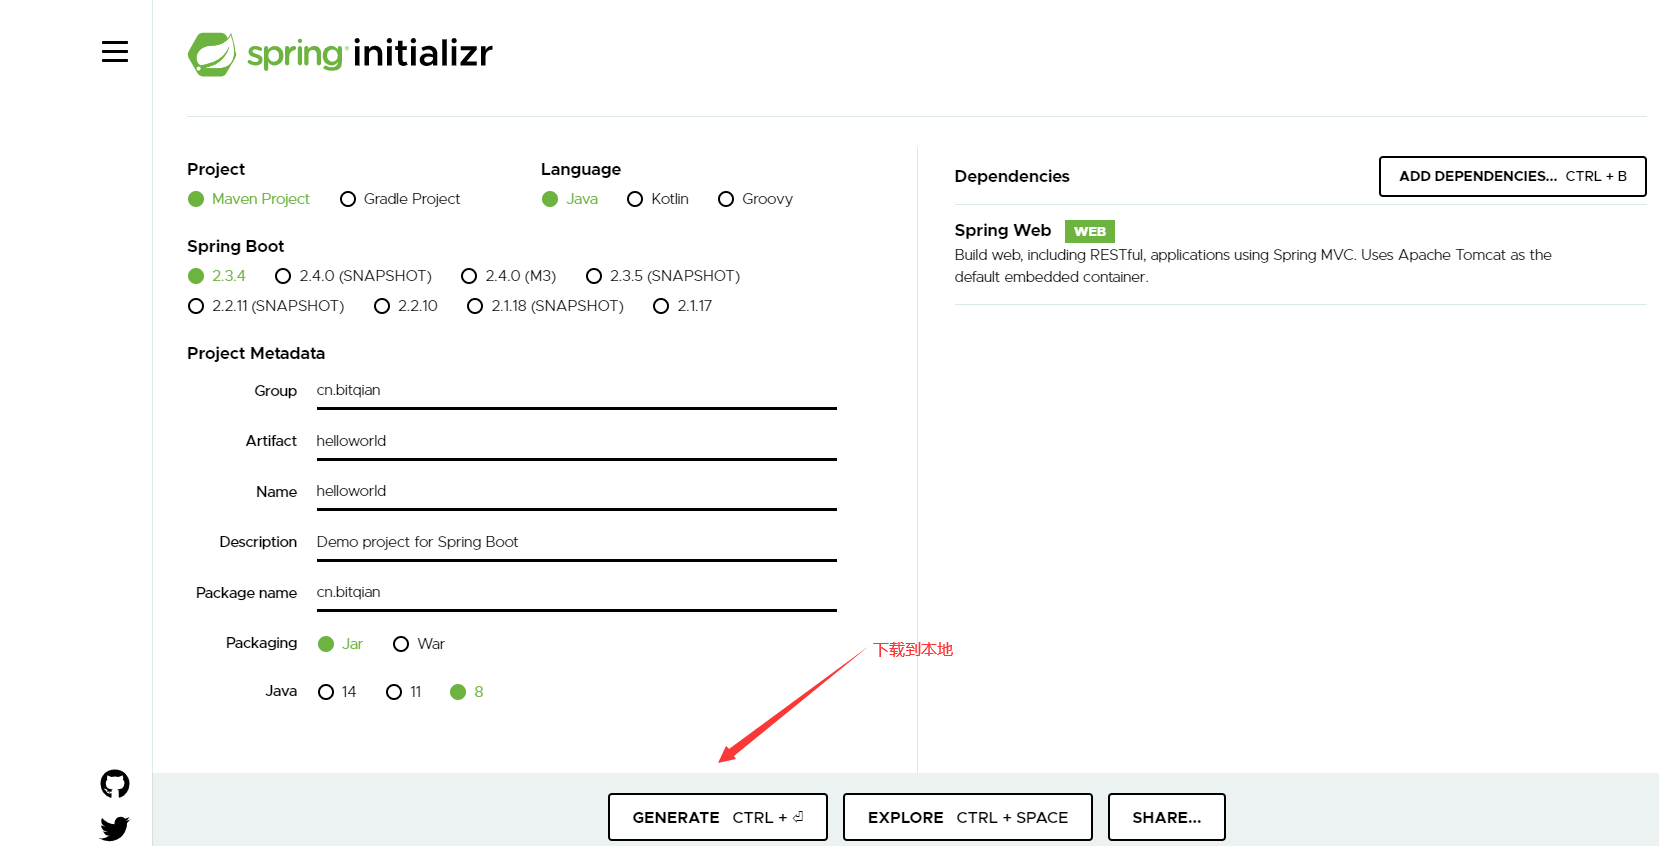Screen dimensions: 1659x846
Task: Open the GitHub icon link
Action: pyautogui.click(x=115, y=784)
